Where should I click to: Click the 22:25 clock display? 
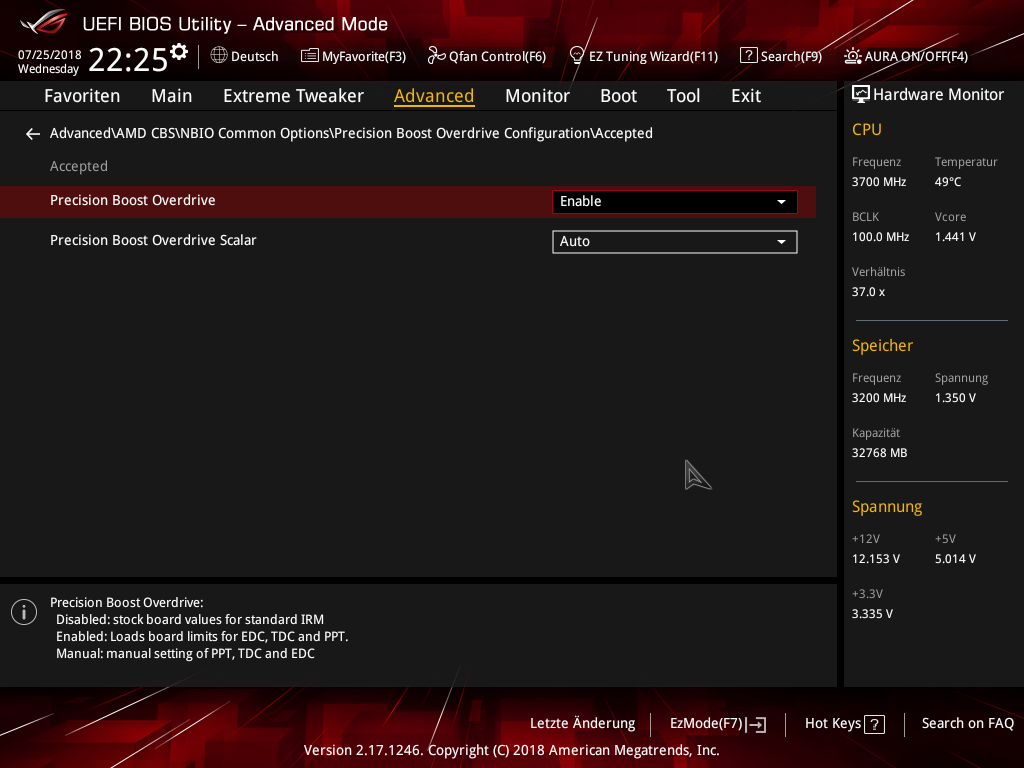128,59
